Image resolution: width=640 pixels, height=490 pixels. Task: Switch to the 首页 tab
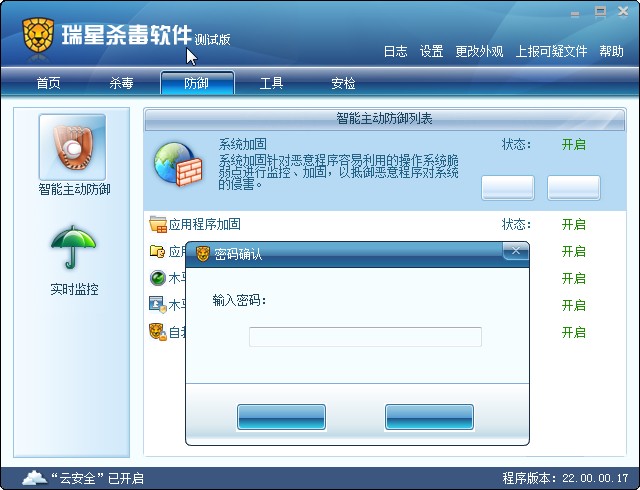click(x=49, y=83)
